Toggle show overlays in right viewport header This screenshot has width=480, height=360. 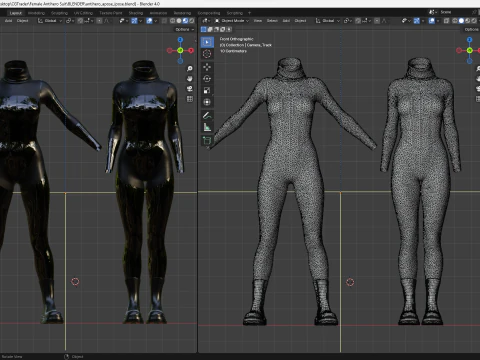[x=431, y=21]
